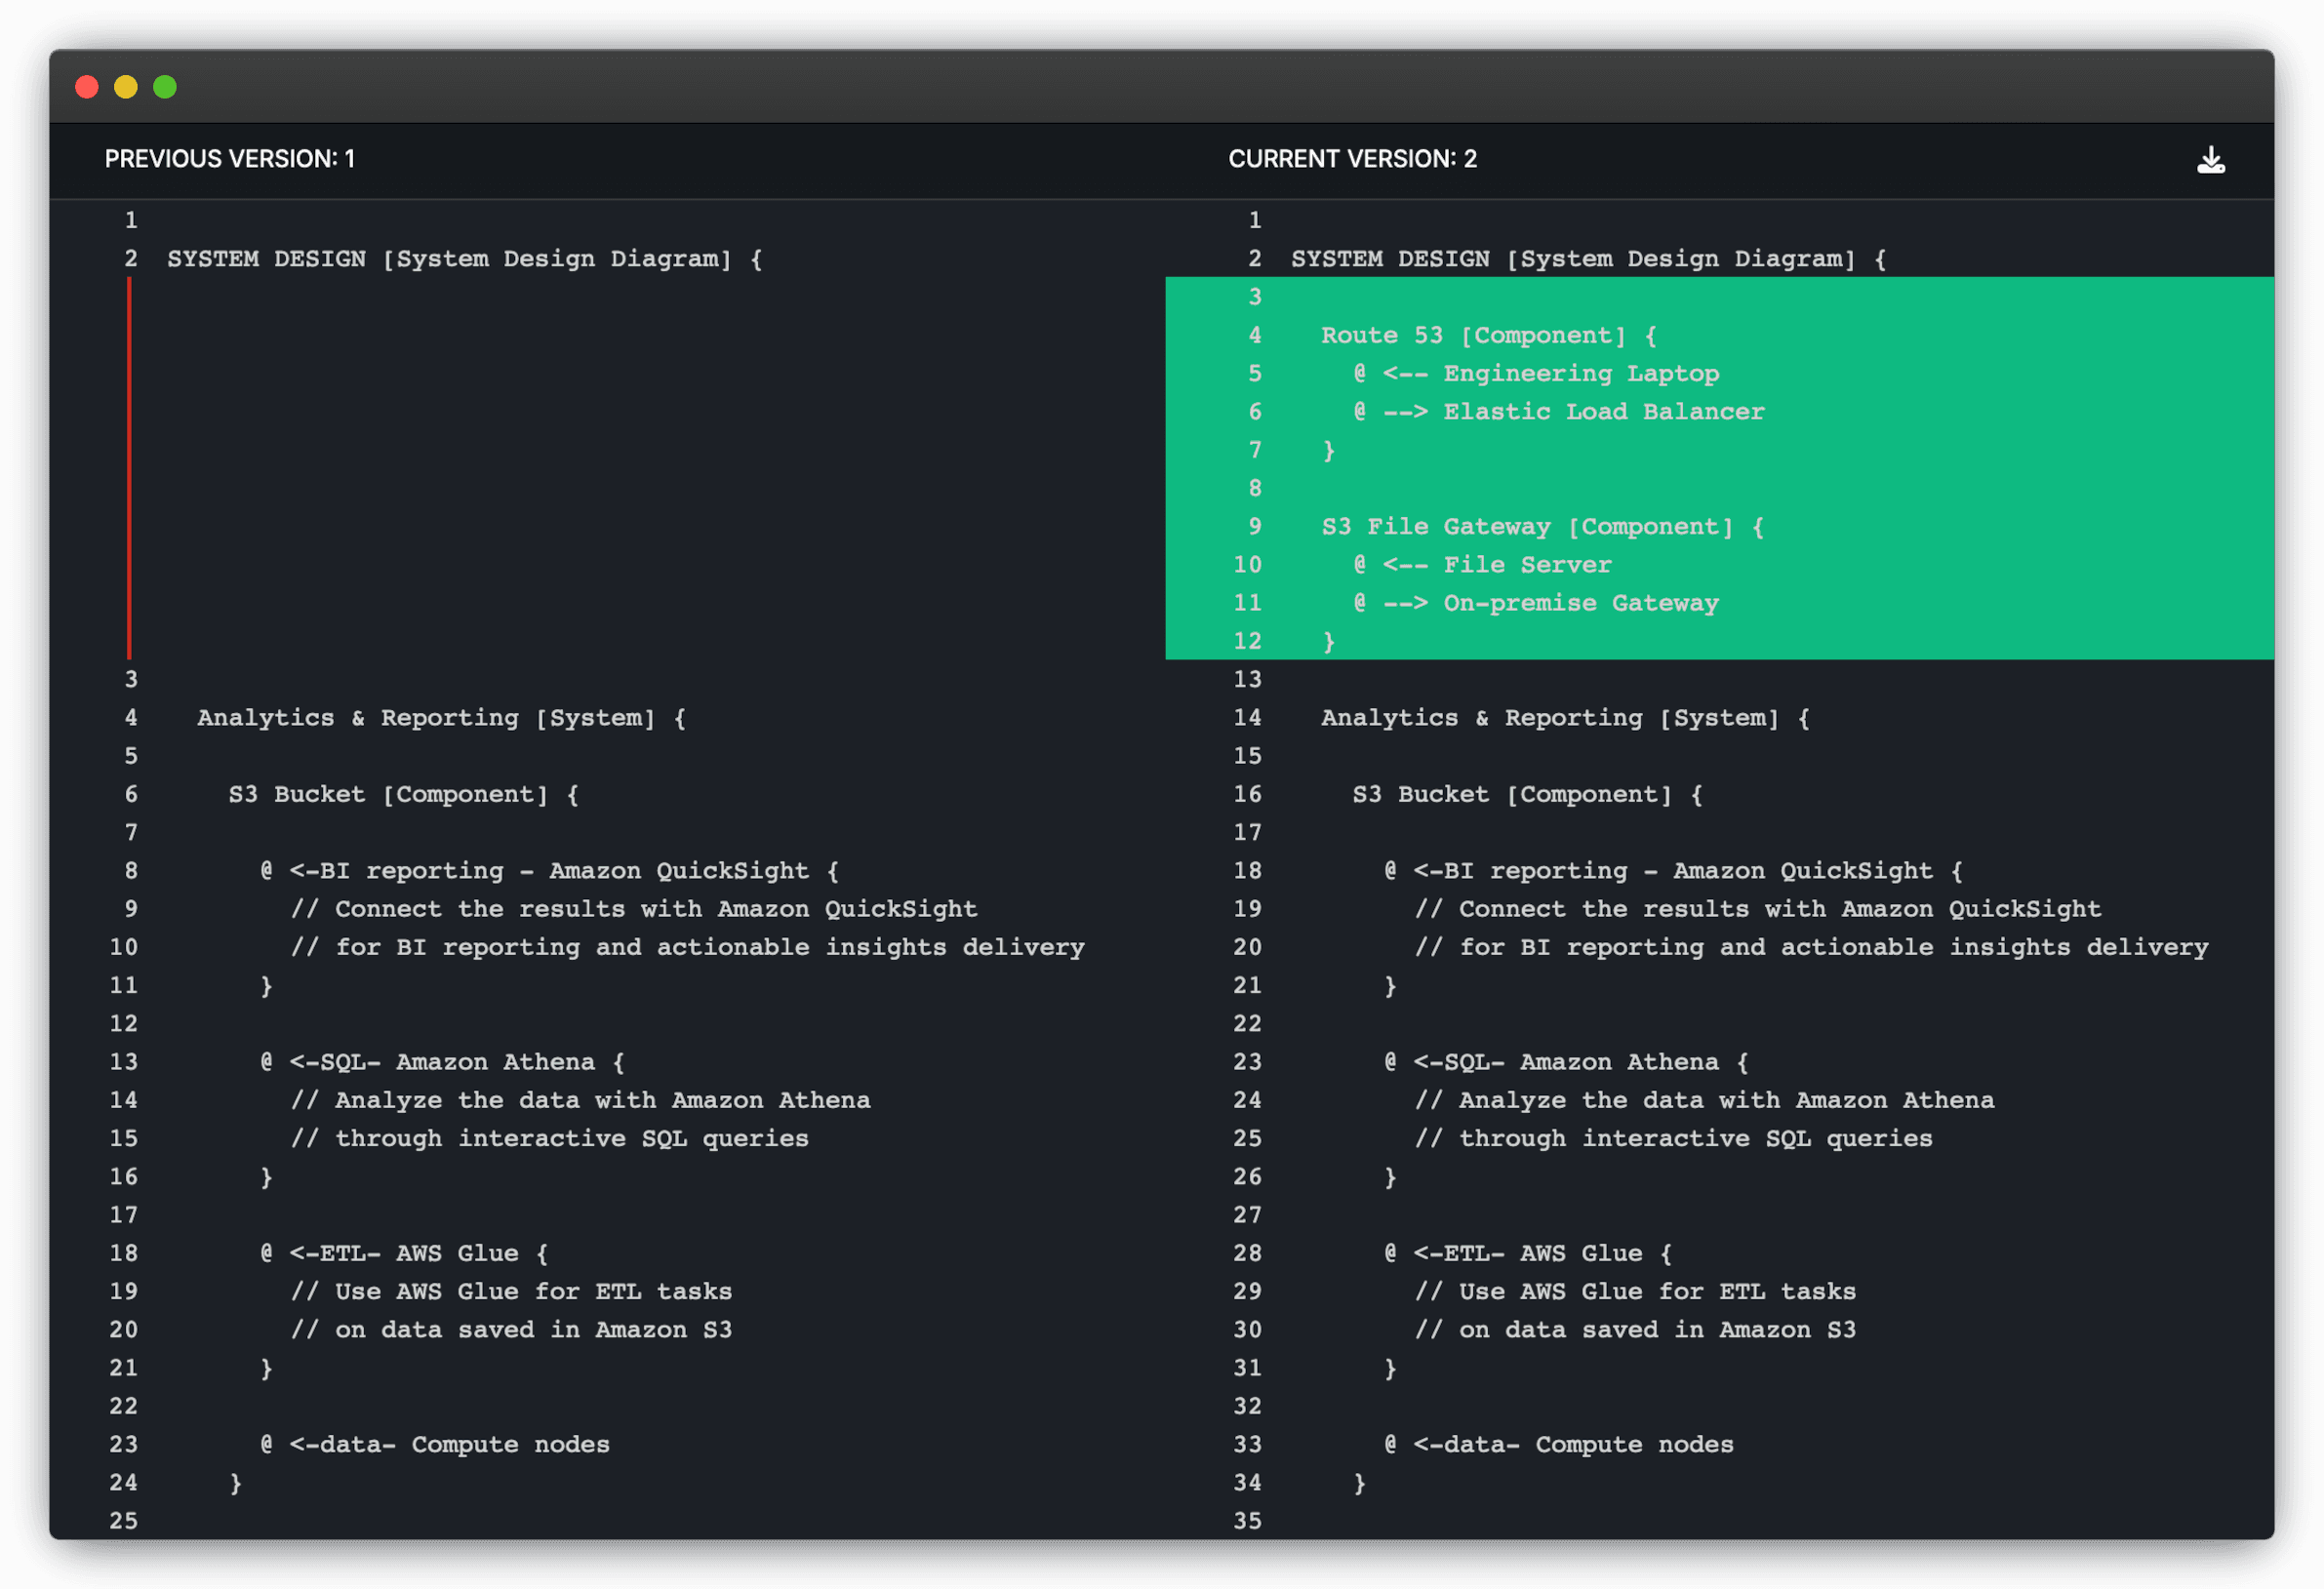This screenshot has height=1589, width=2324.
Task: Click the red change indicator bar on left pane
Action: click(x=130, y=465)
